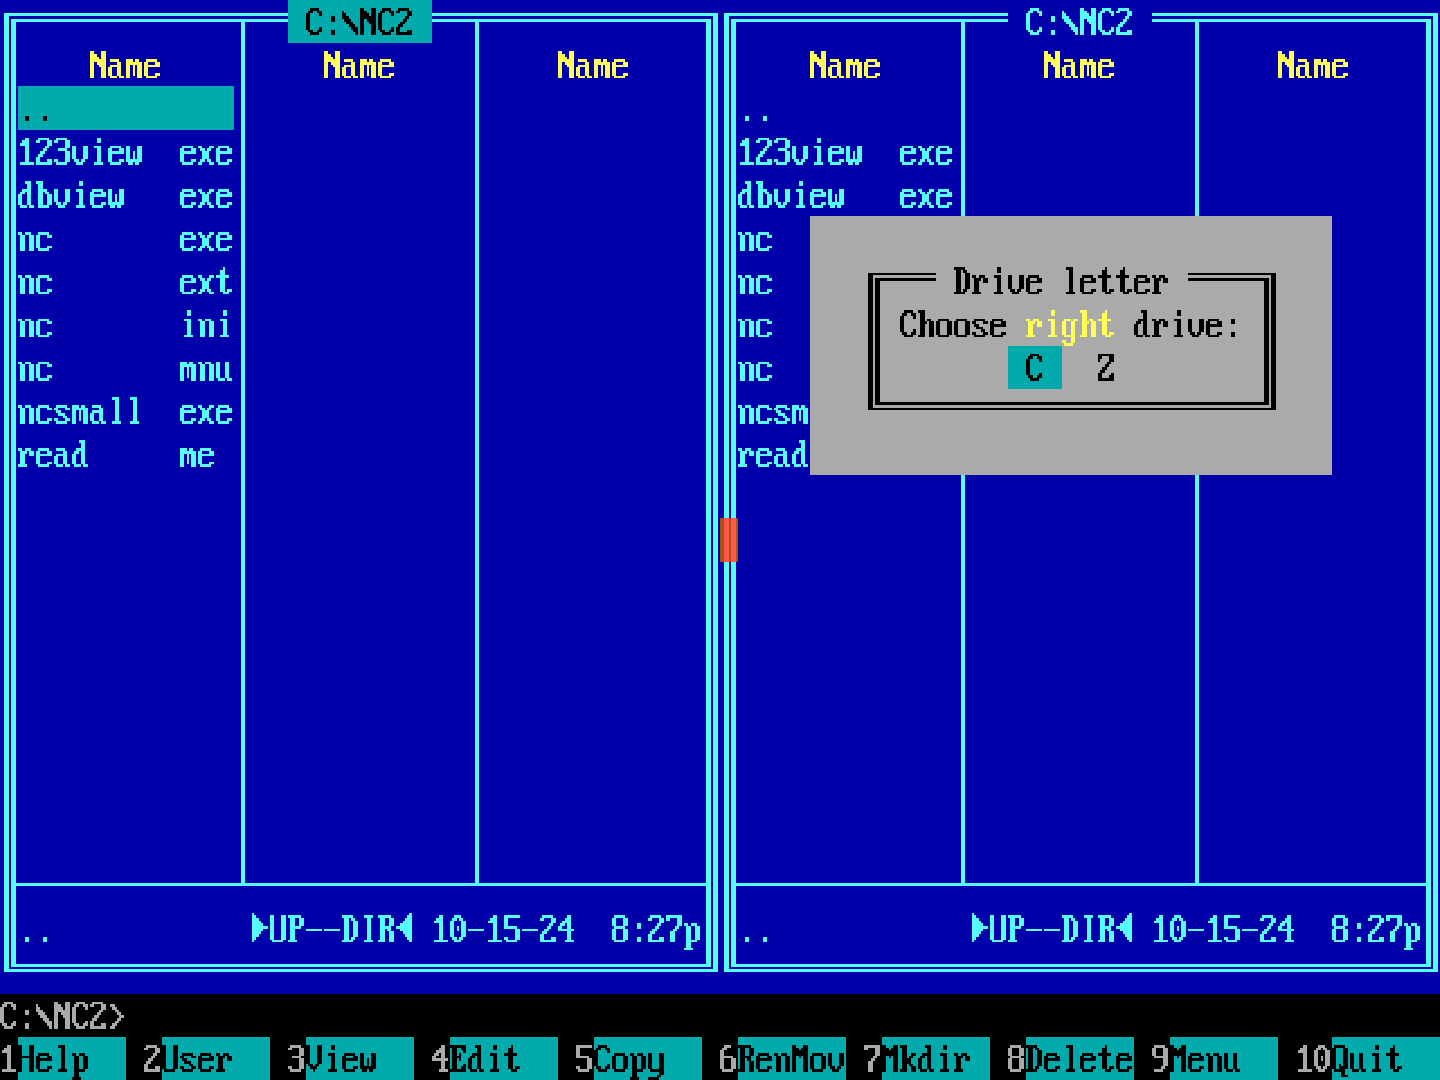Screen dimensions: 1440x1080
Task: Click 8 Delete function key
Action: pos(1070,1059)
